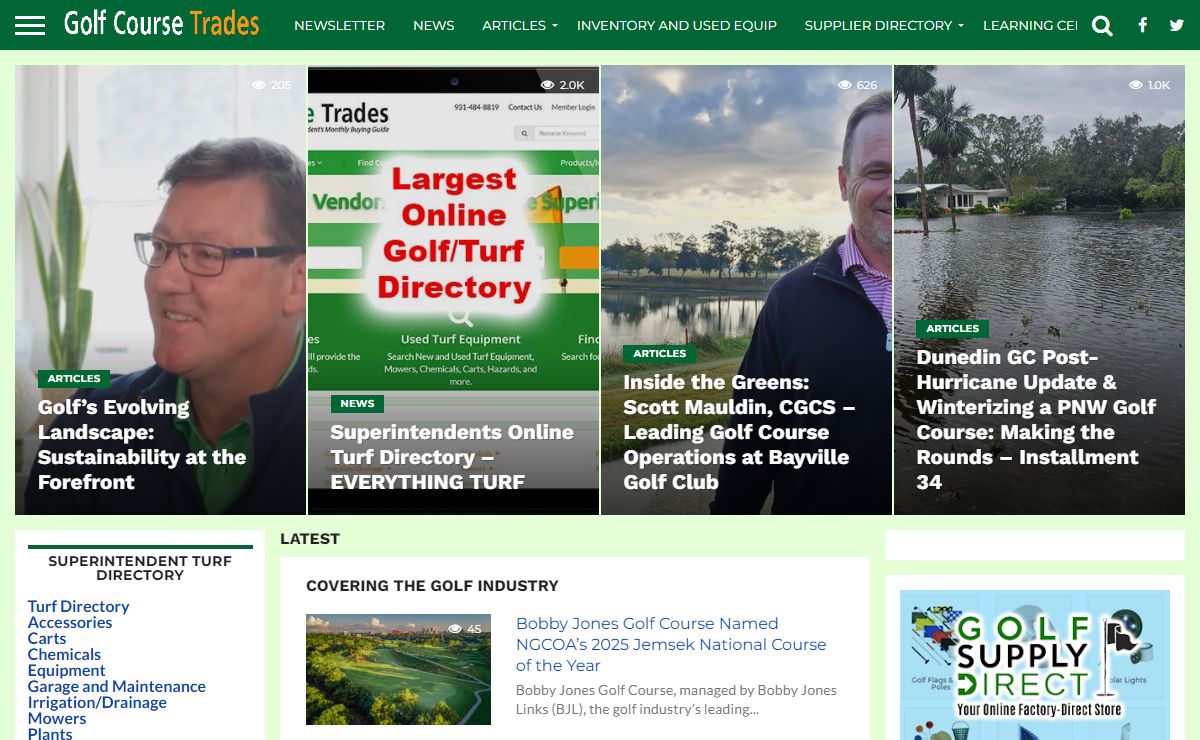Viewport: 1200px width, 740px height.
Task: Open Bobby Jones Golf Course Named article
Action: tap(671, 644)
